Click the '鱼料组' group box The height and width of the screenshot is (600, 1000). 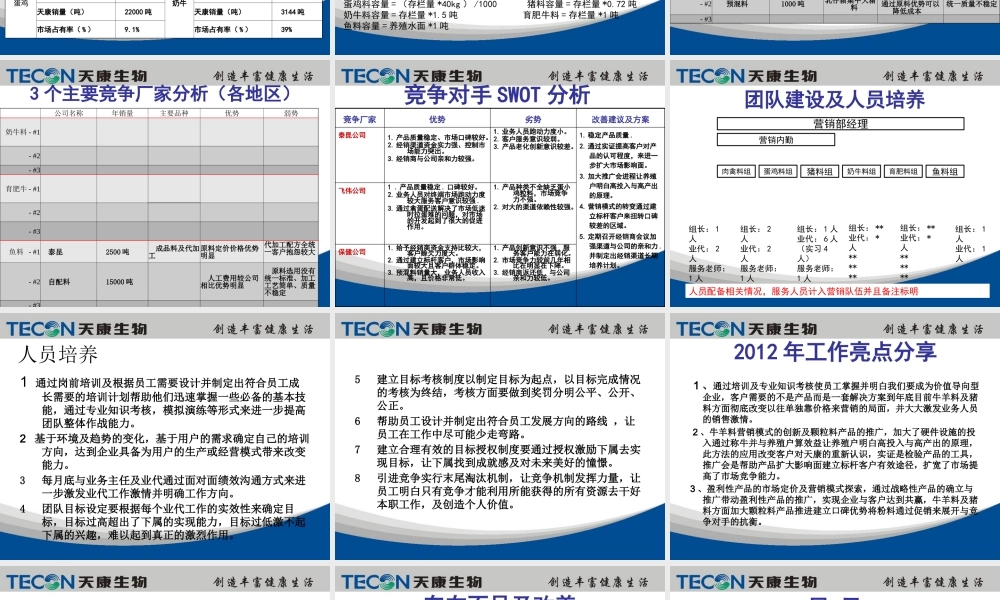point(945,172)
